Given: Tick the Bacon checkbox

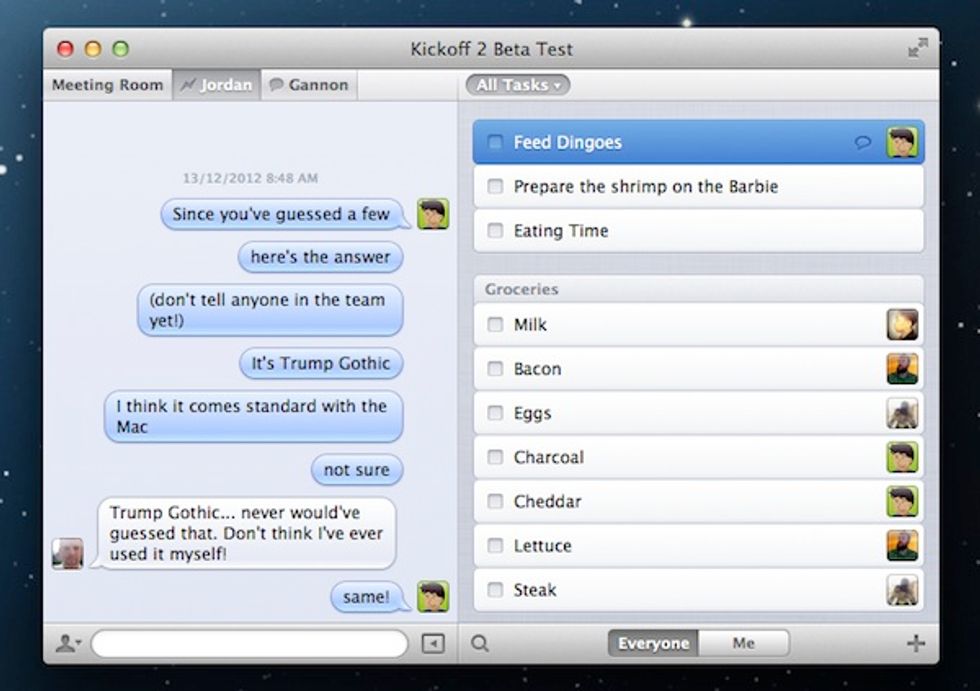Looking at the screenshot, I should pyautogui.click(x=495, y=369).
